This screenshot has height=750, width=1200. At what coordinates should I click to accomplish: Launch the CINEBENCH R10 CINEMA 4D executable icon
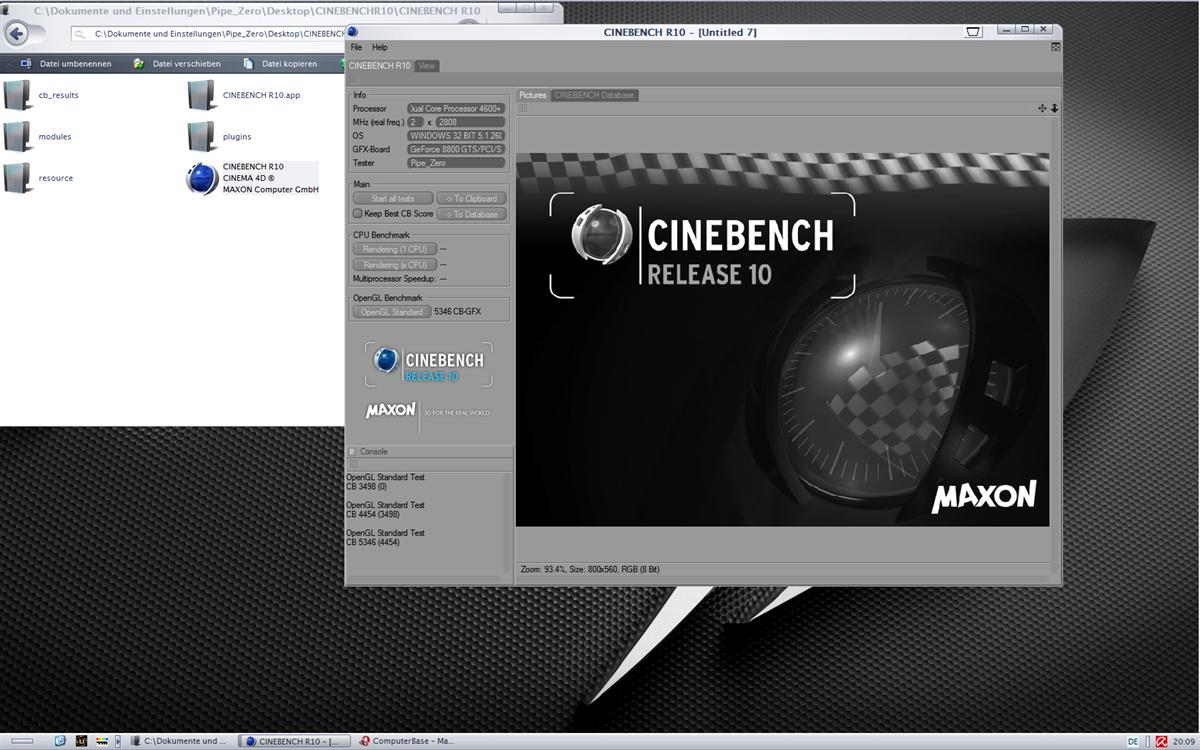202,178
